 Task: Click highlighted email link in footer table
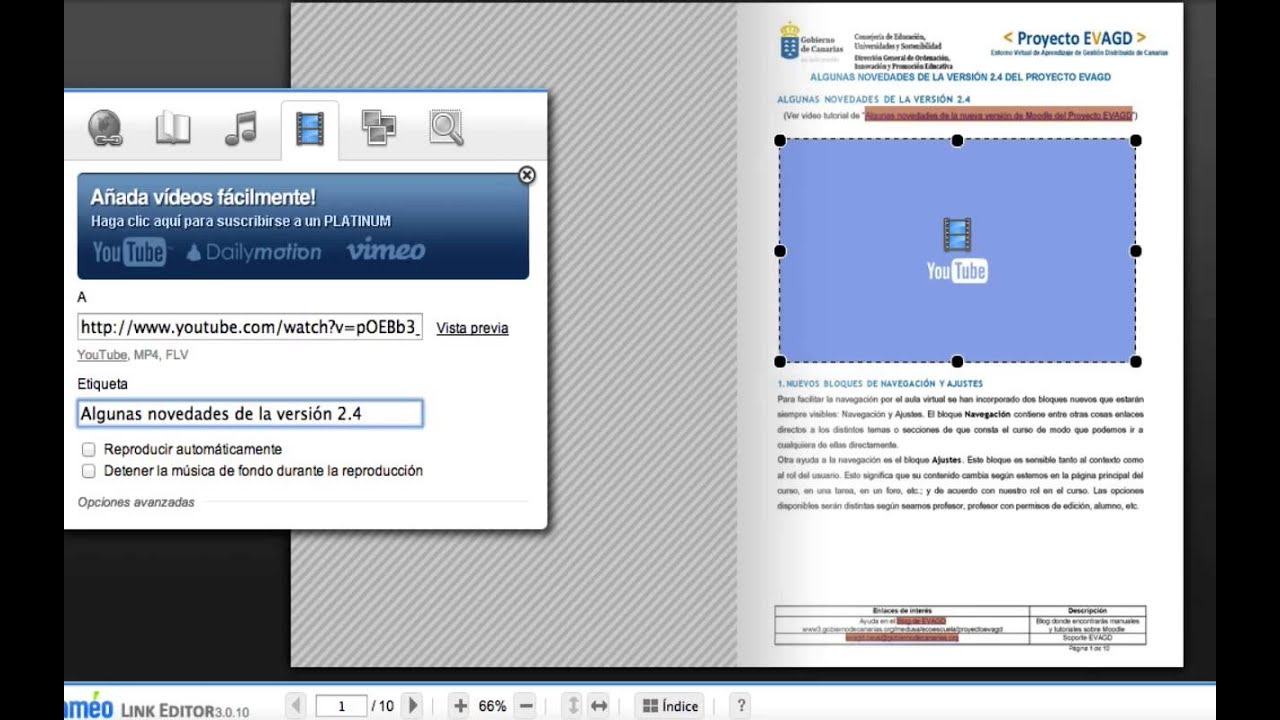pos(902,637)
